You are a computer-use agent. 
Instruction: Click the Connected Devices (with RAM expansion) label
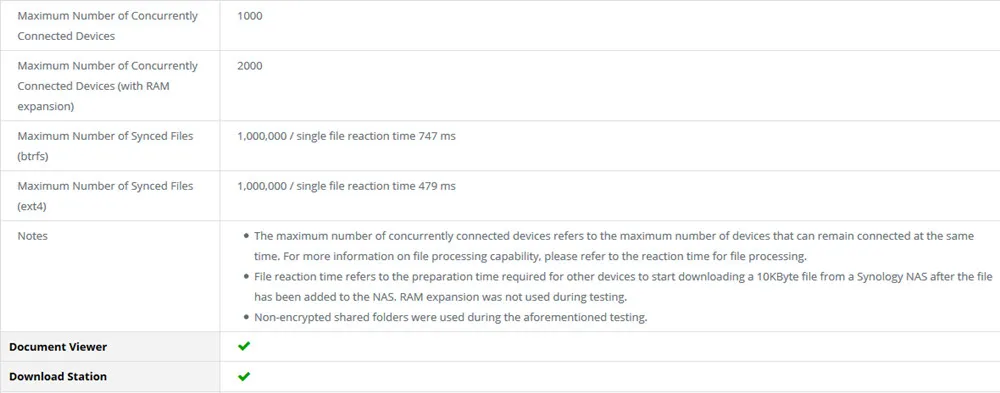click(108, 86)
